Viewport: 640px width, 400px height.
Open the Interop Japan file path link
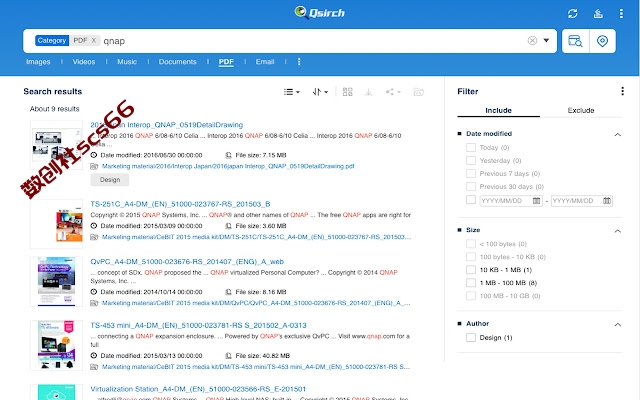click(228, 166)
